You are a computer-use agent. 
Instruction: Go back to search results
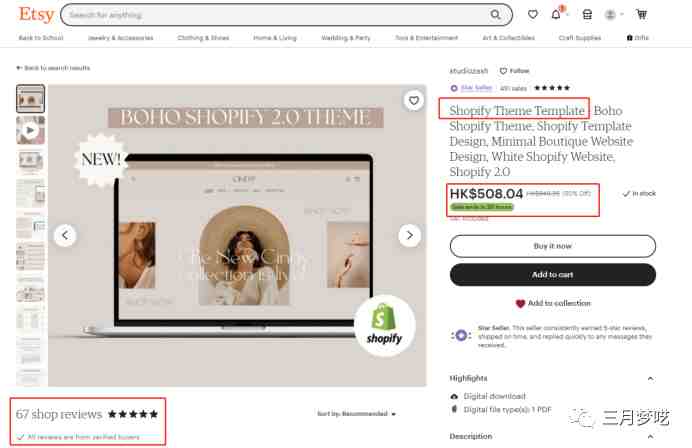click(x=53, y=68)
